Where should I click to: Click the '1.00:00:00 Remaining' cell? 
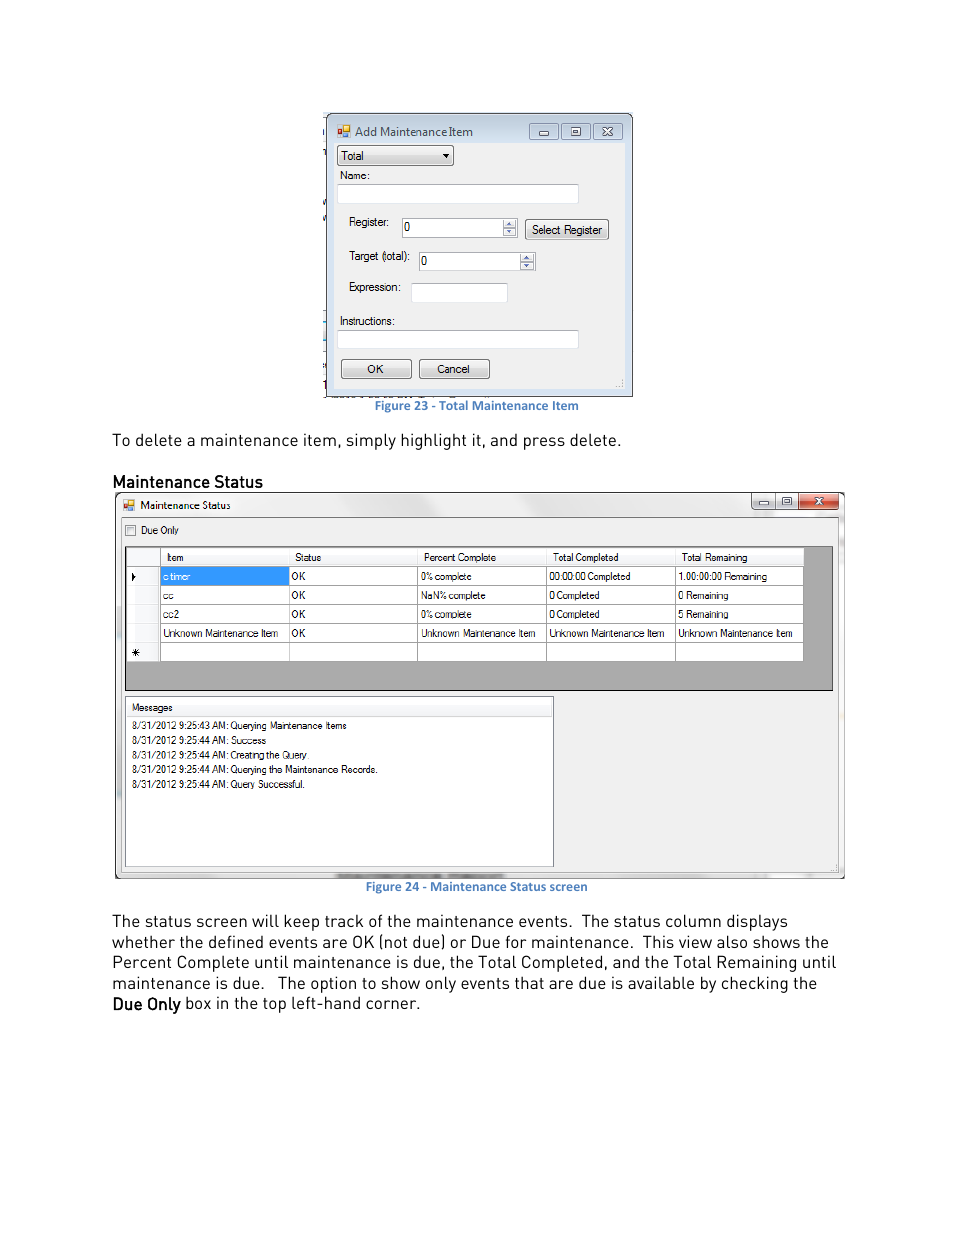[740, 577]
